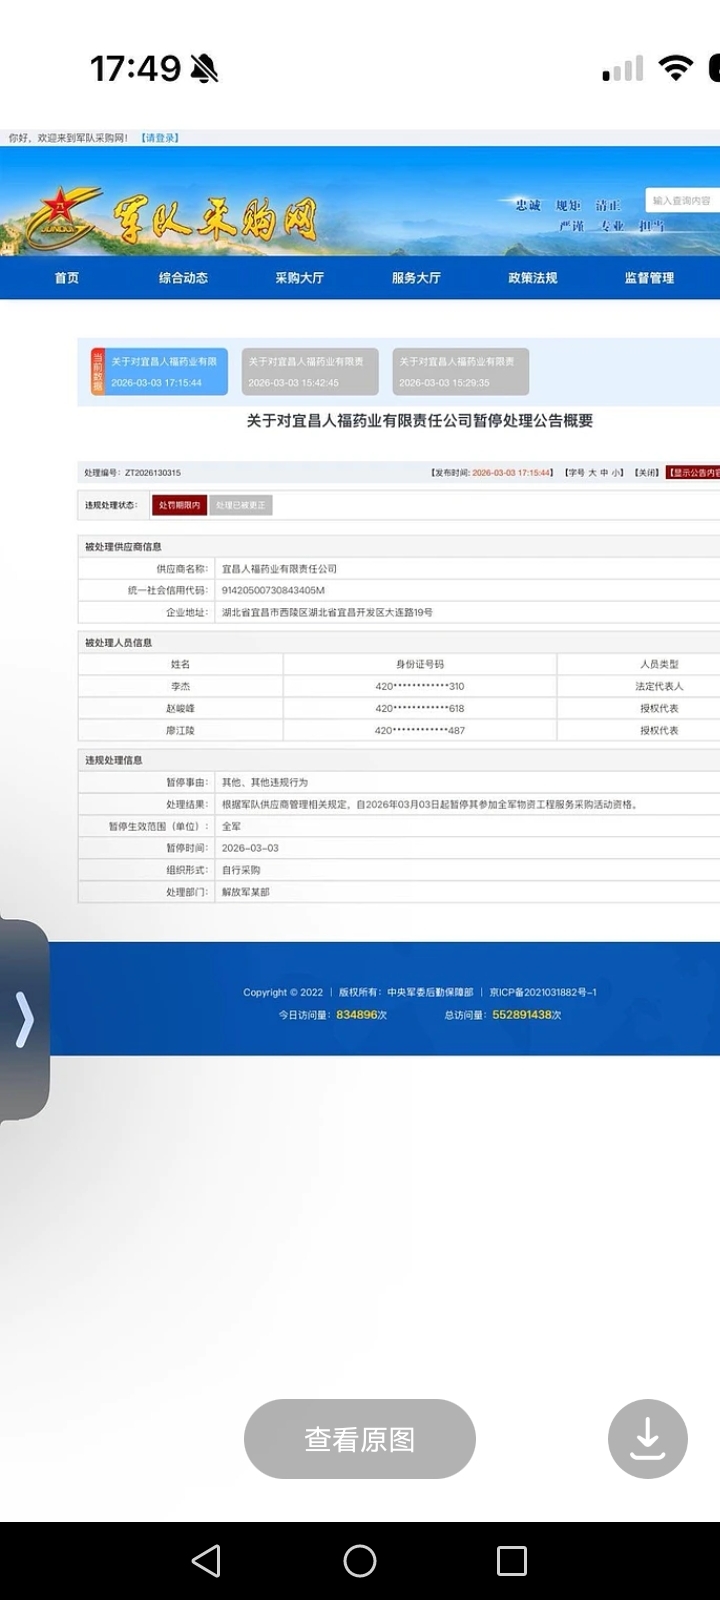Screen dimensions: 720x1600
Task: Select the notice tab dated 15:29:35
Action: 461,372
